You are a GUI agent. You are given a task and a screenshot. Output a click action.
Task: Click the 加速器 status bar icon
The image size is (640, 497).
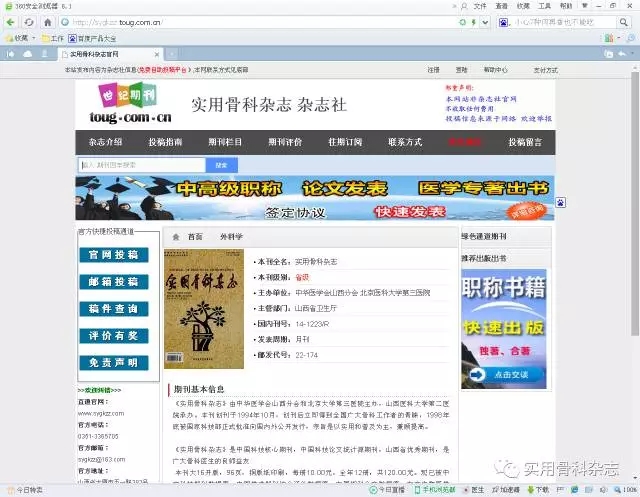(506, 489)
